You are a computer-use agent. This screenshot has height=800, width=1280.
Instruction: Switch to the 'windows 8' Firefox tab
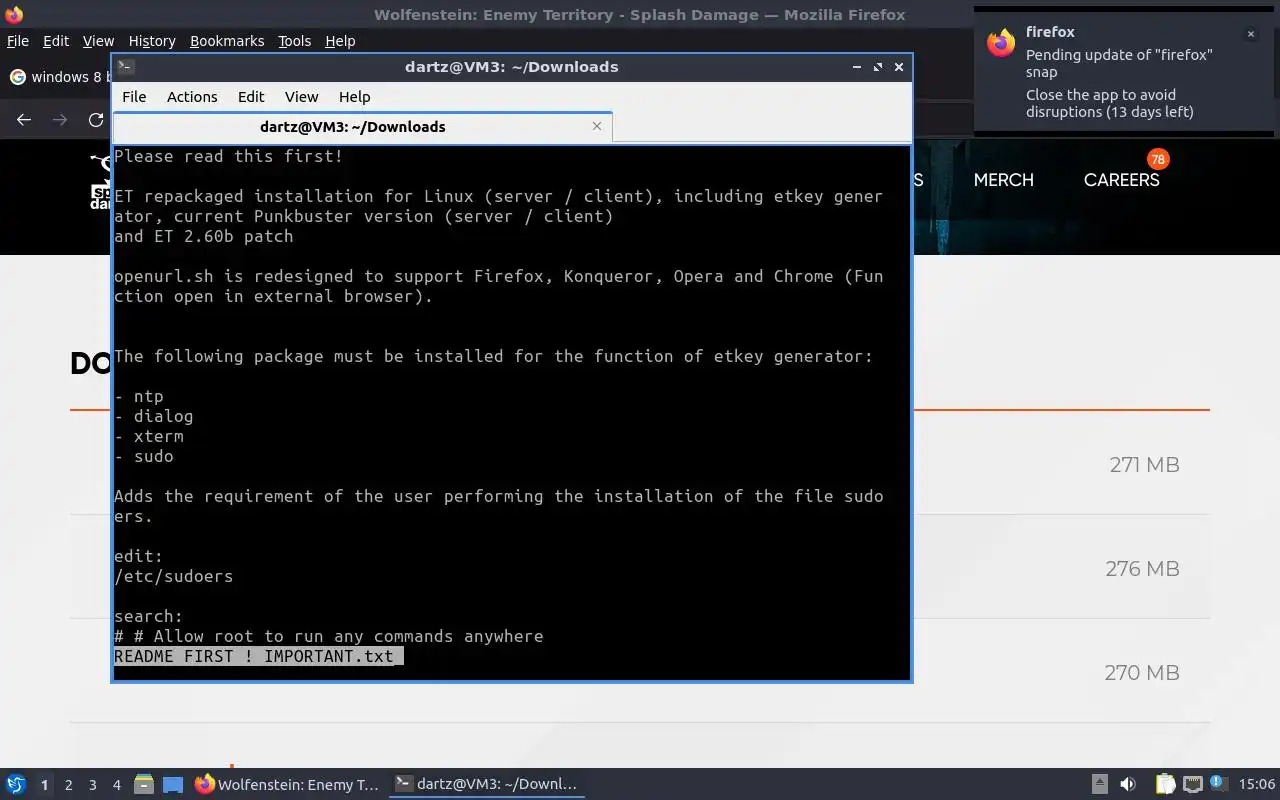58,77
